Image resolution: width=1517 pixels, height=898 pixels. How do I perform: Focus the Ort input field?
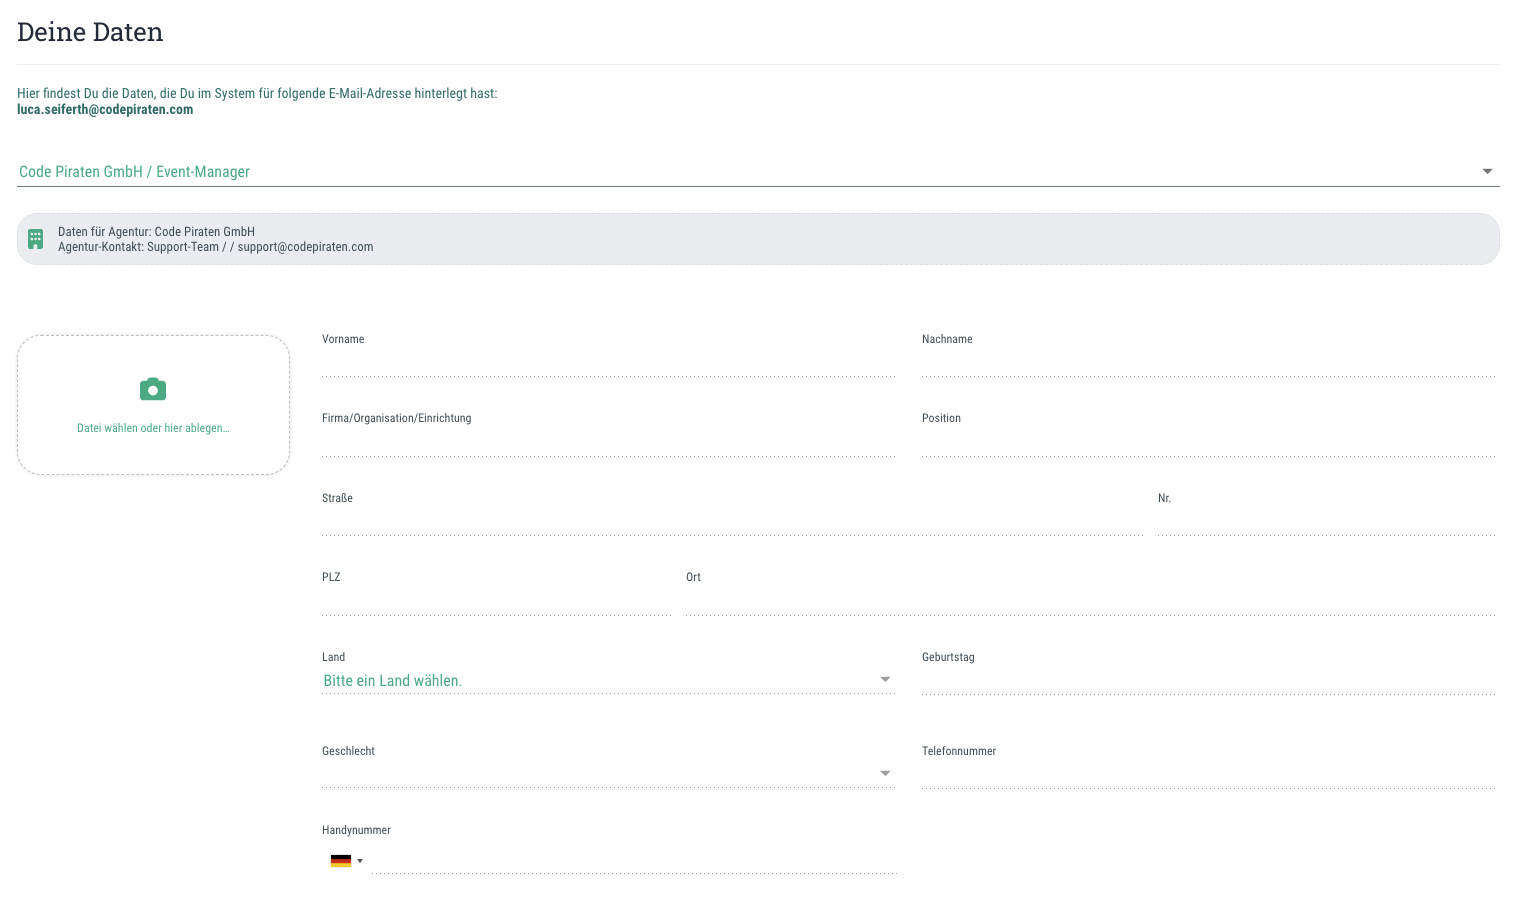1090,602
